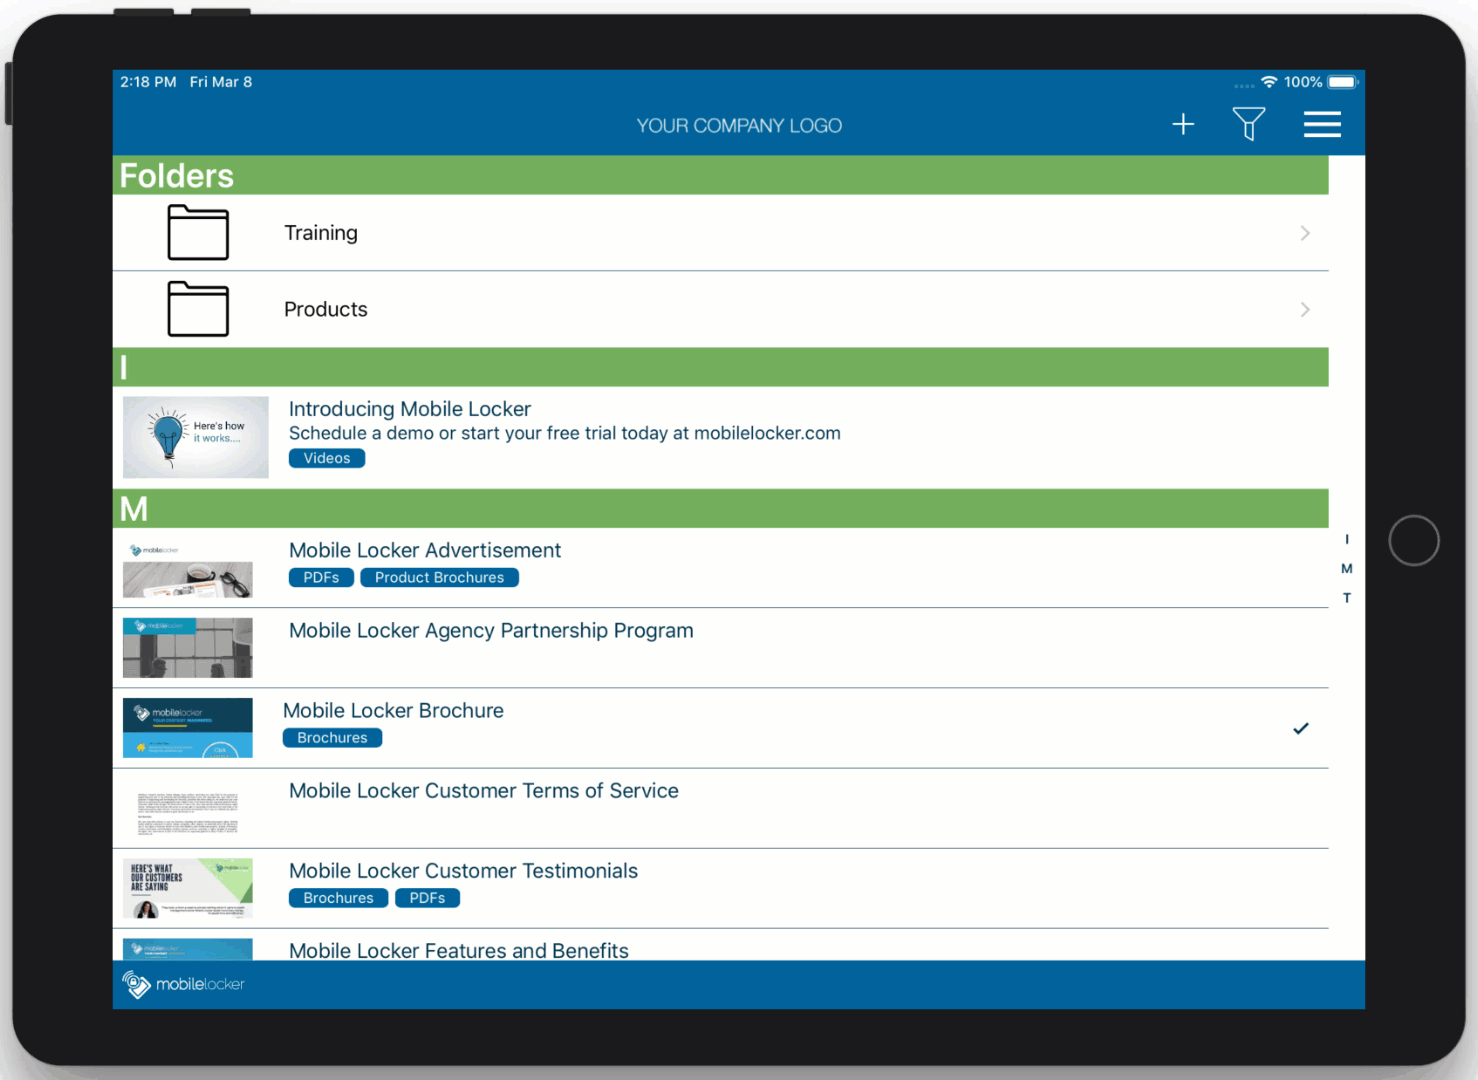The image size is (1478, 1080).
Task: Click the Fri Mar 8 date
Action: coord(221,82)
